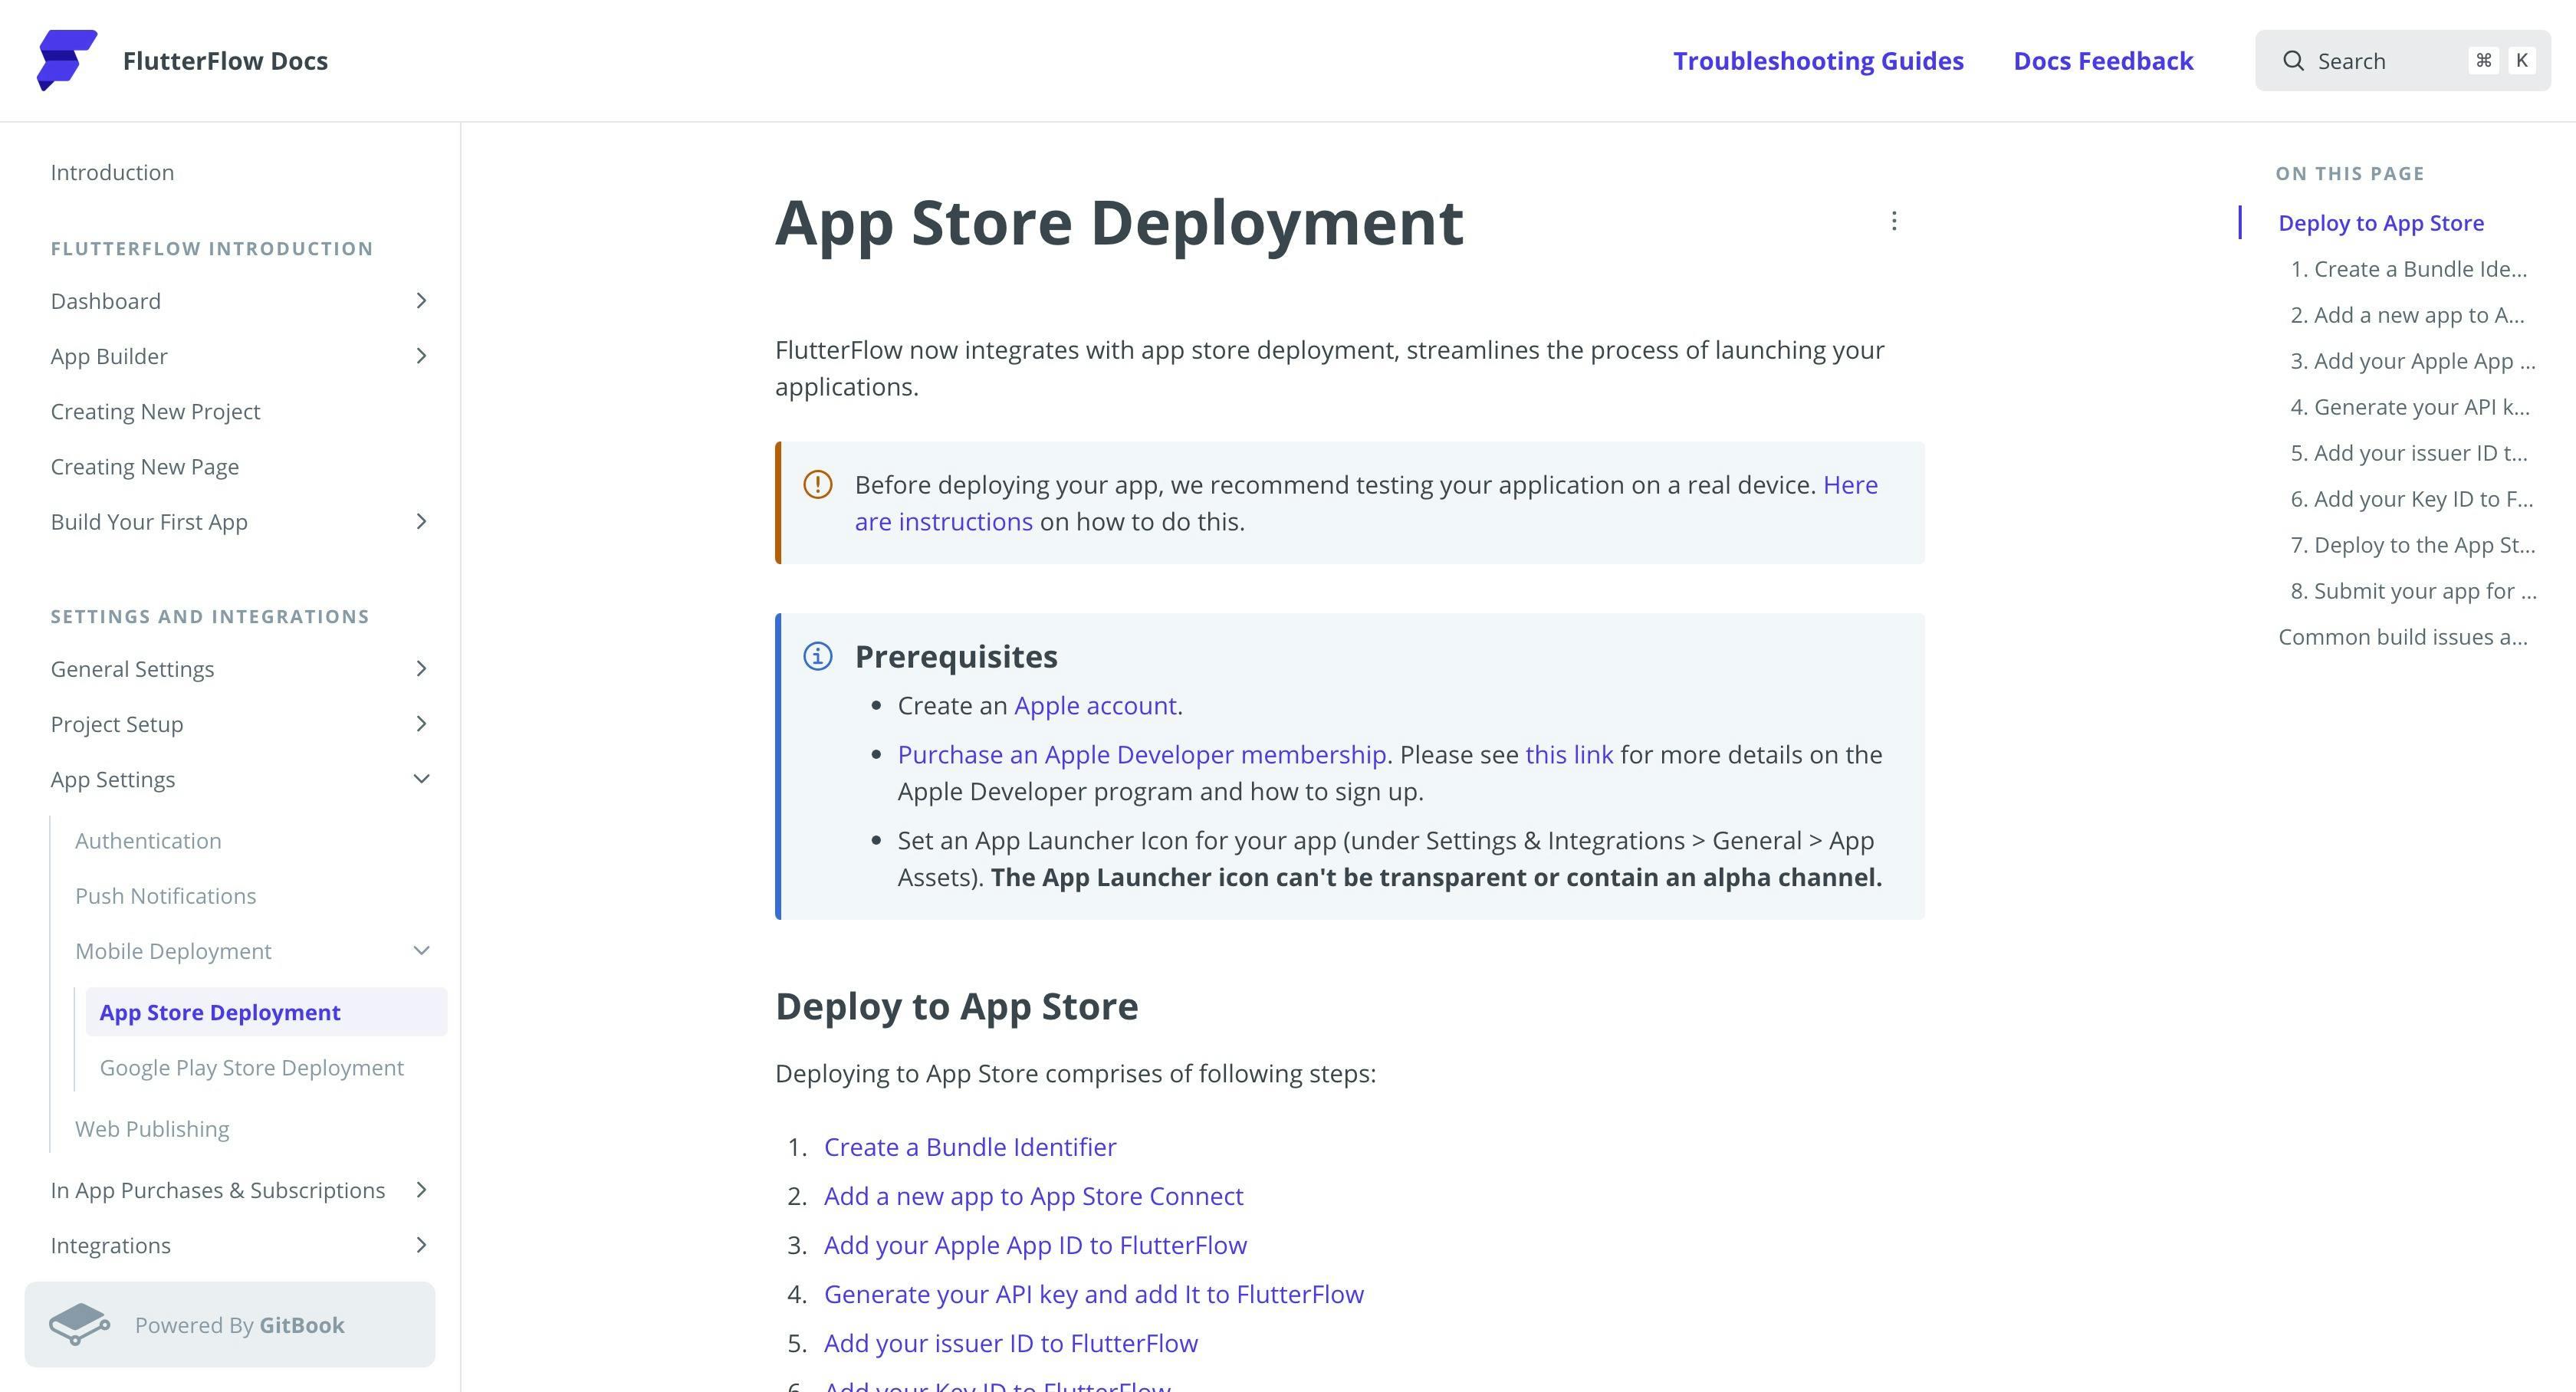The height and width of the screenshot is (1392, 2576).
Task: Expand Build Your First App chevron
Action: click(x=421, y=522)
